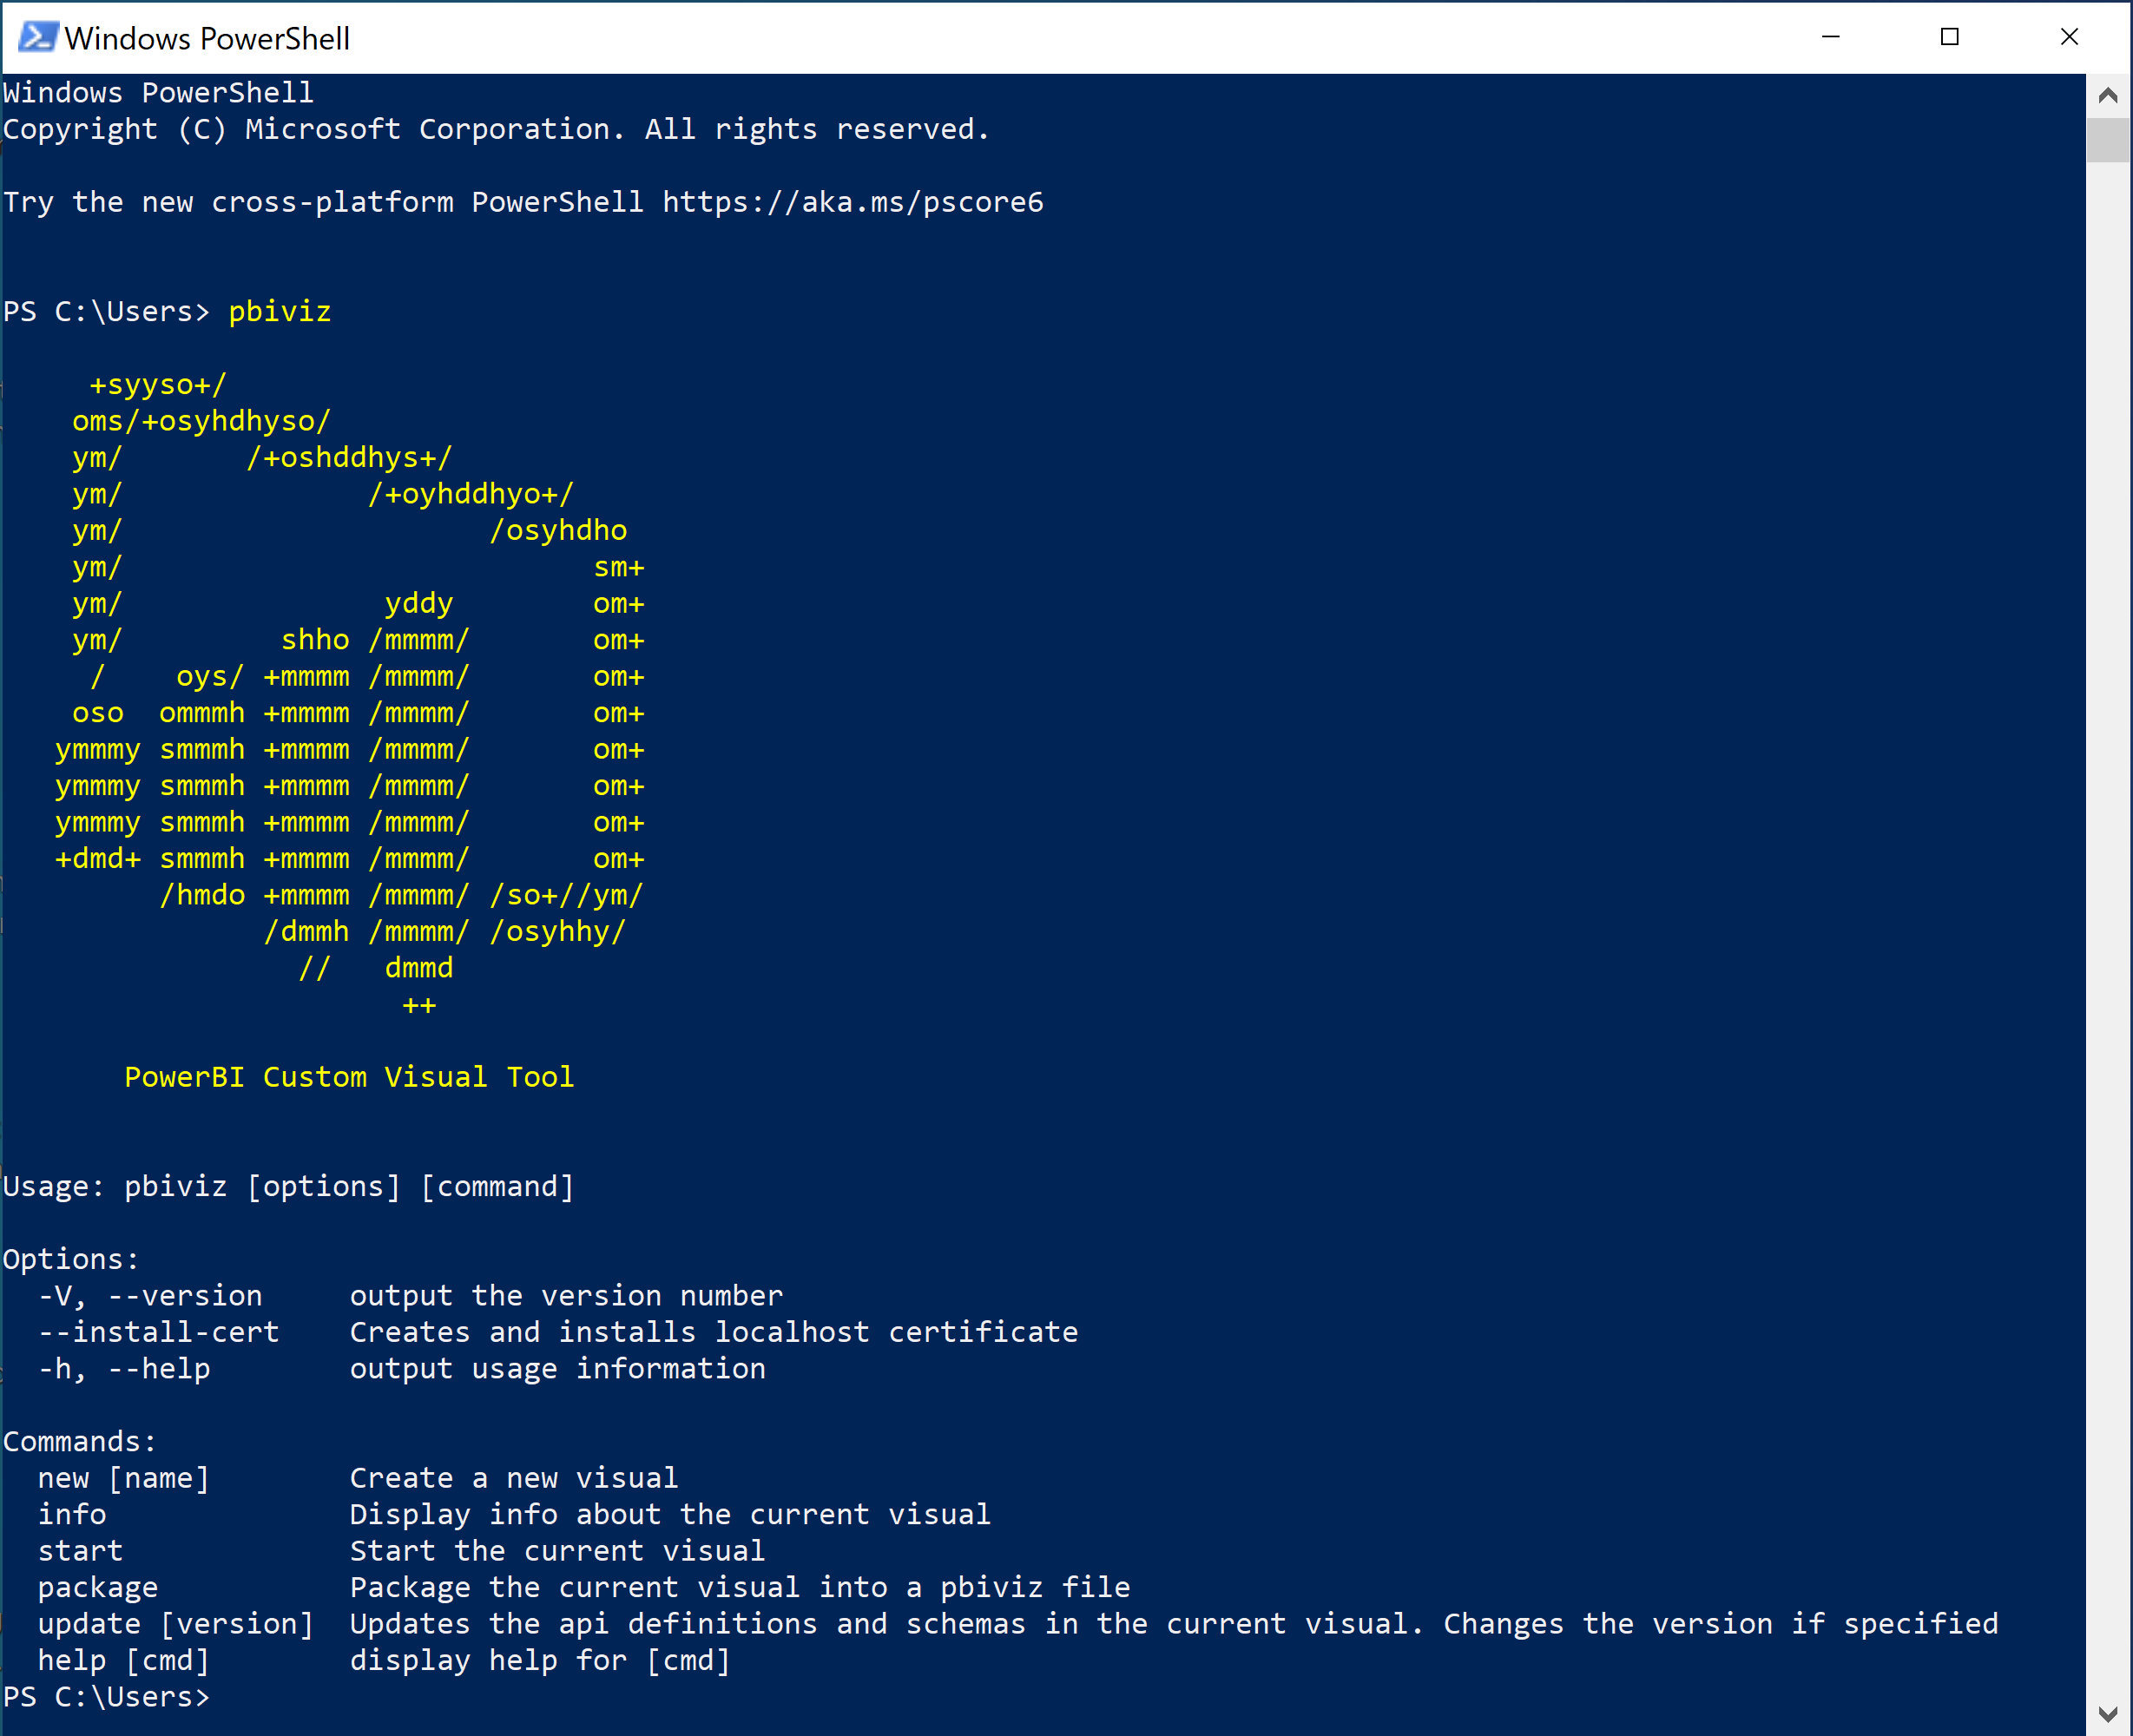The image size is (2133, 1736).
Task: Click the `--install-cert` option label
Action: [143, 1331]
